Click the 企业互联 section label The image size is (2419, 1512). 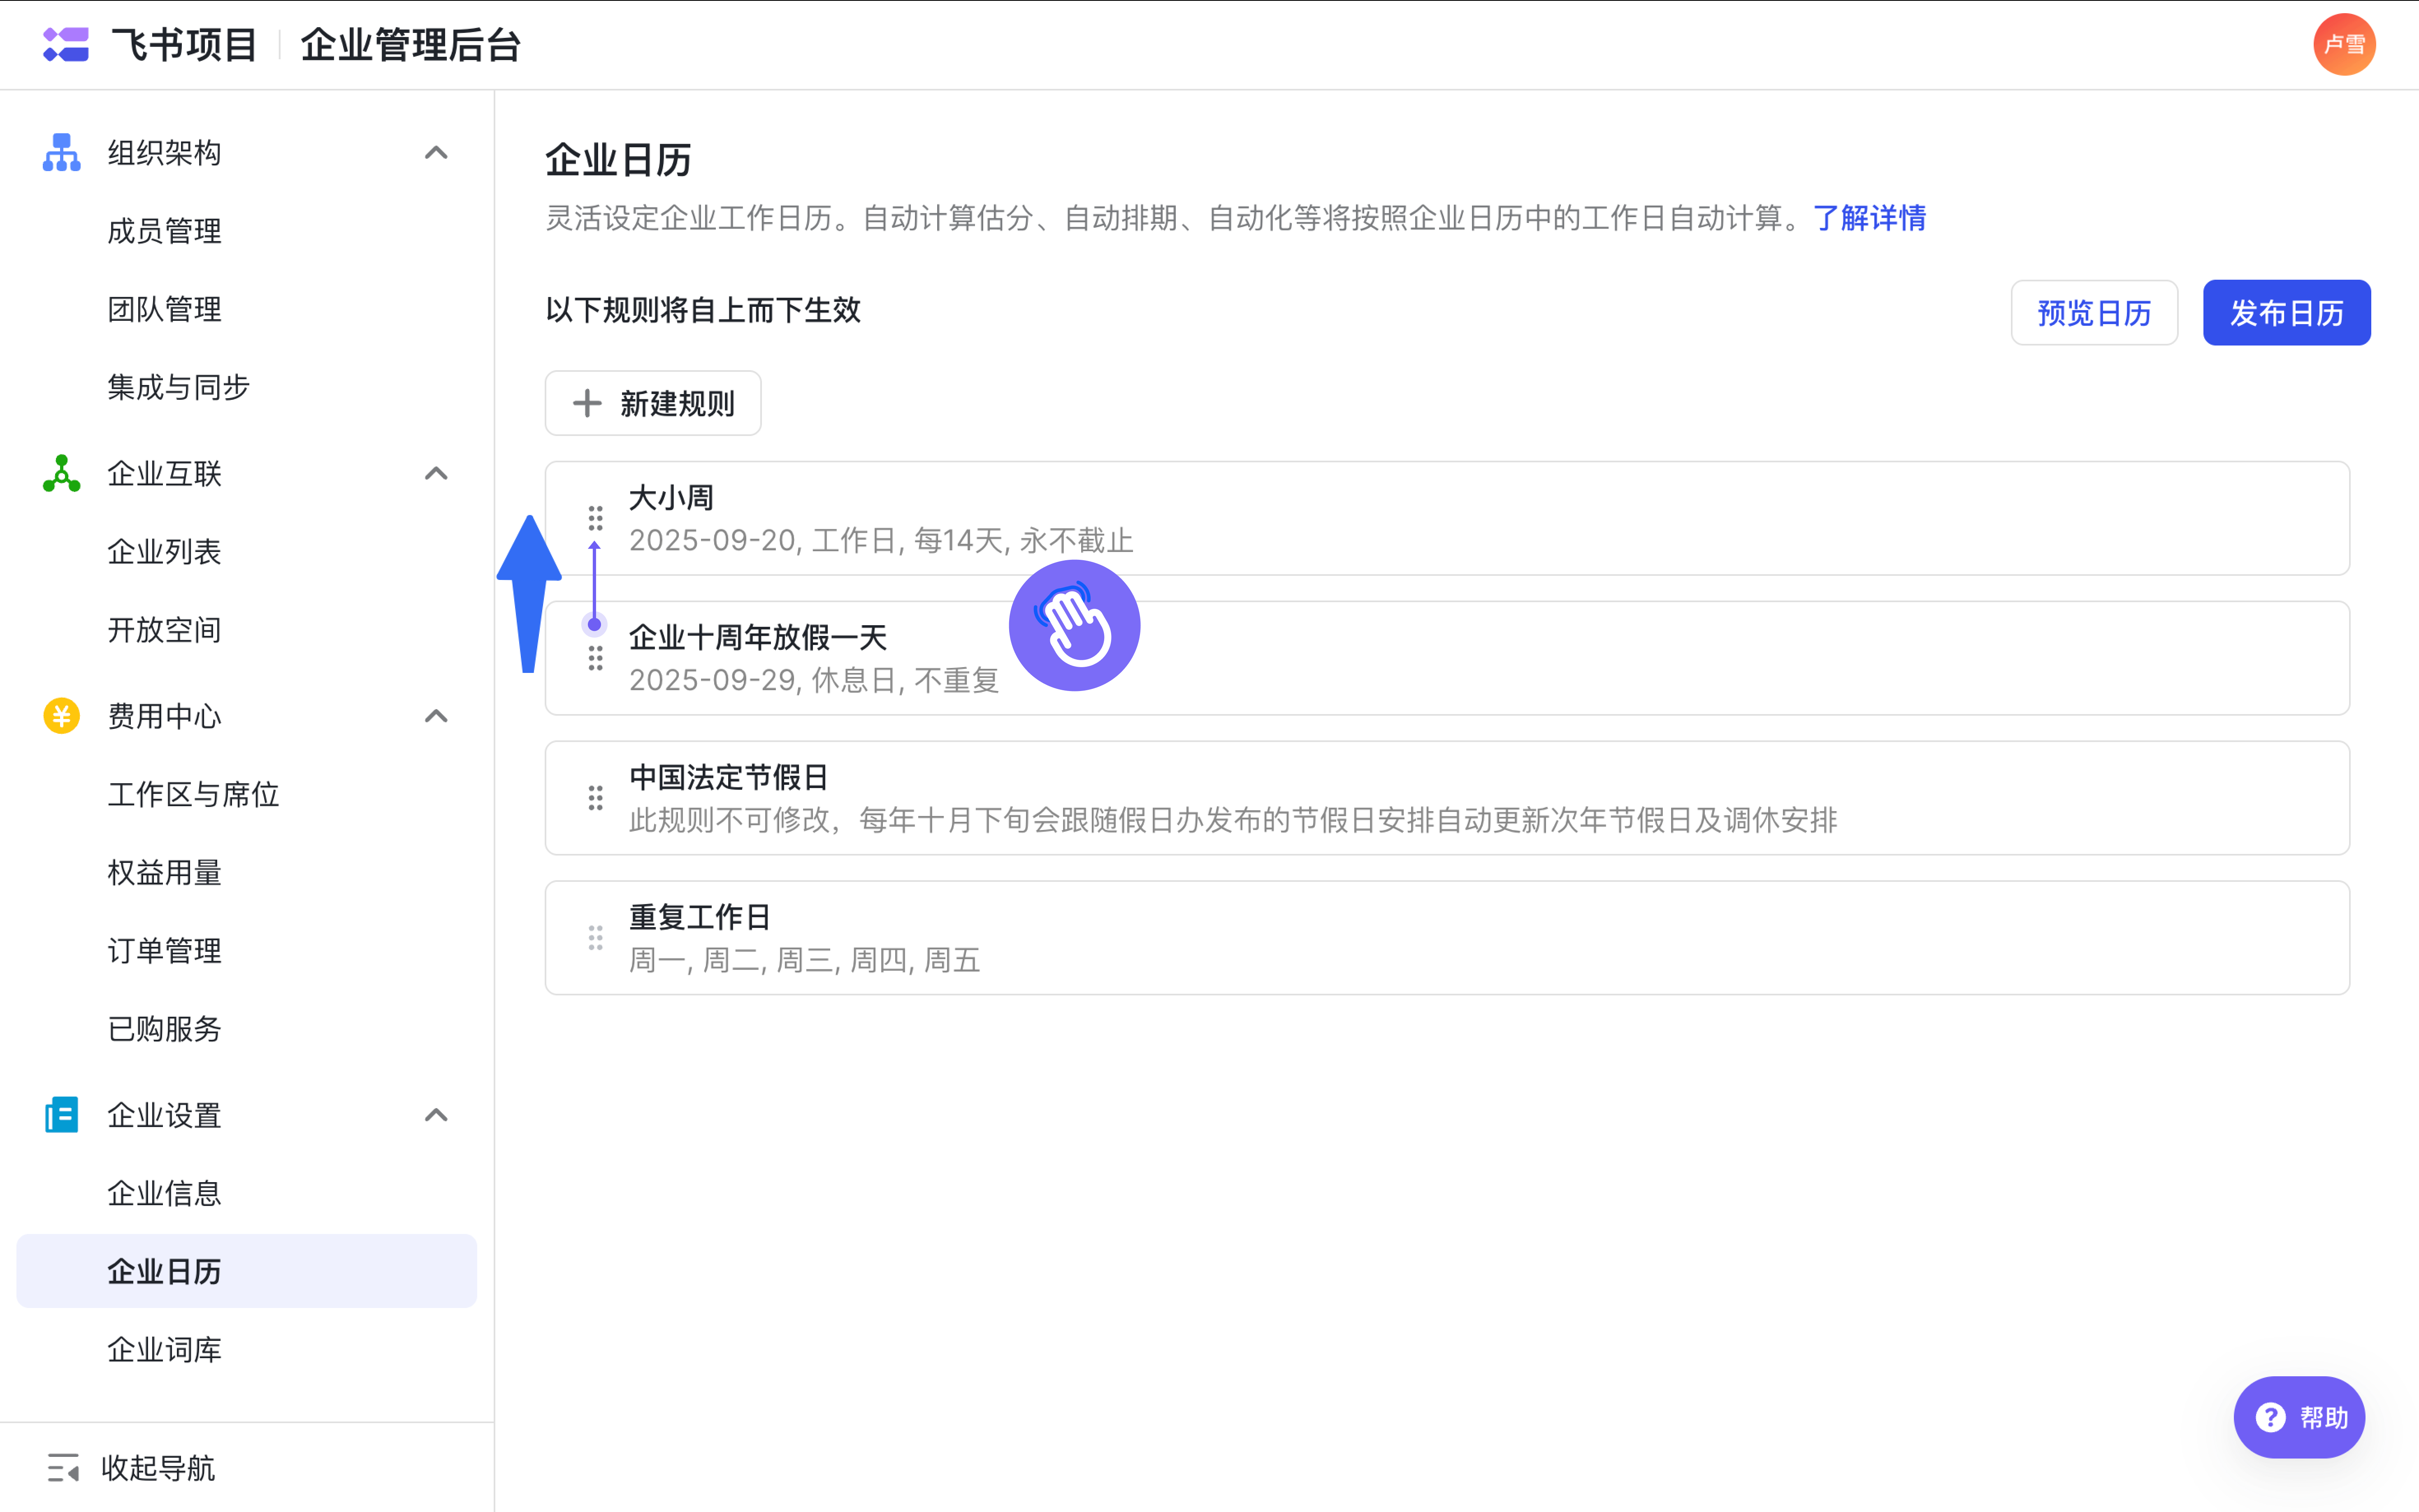click(x=165, y=474)
